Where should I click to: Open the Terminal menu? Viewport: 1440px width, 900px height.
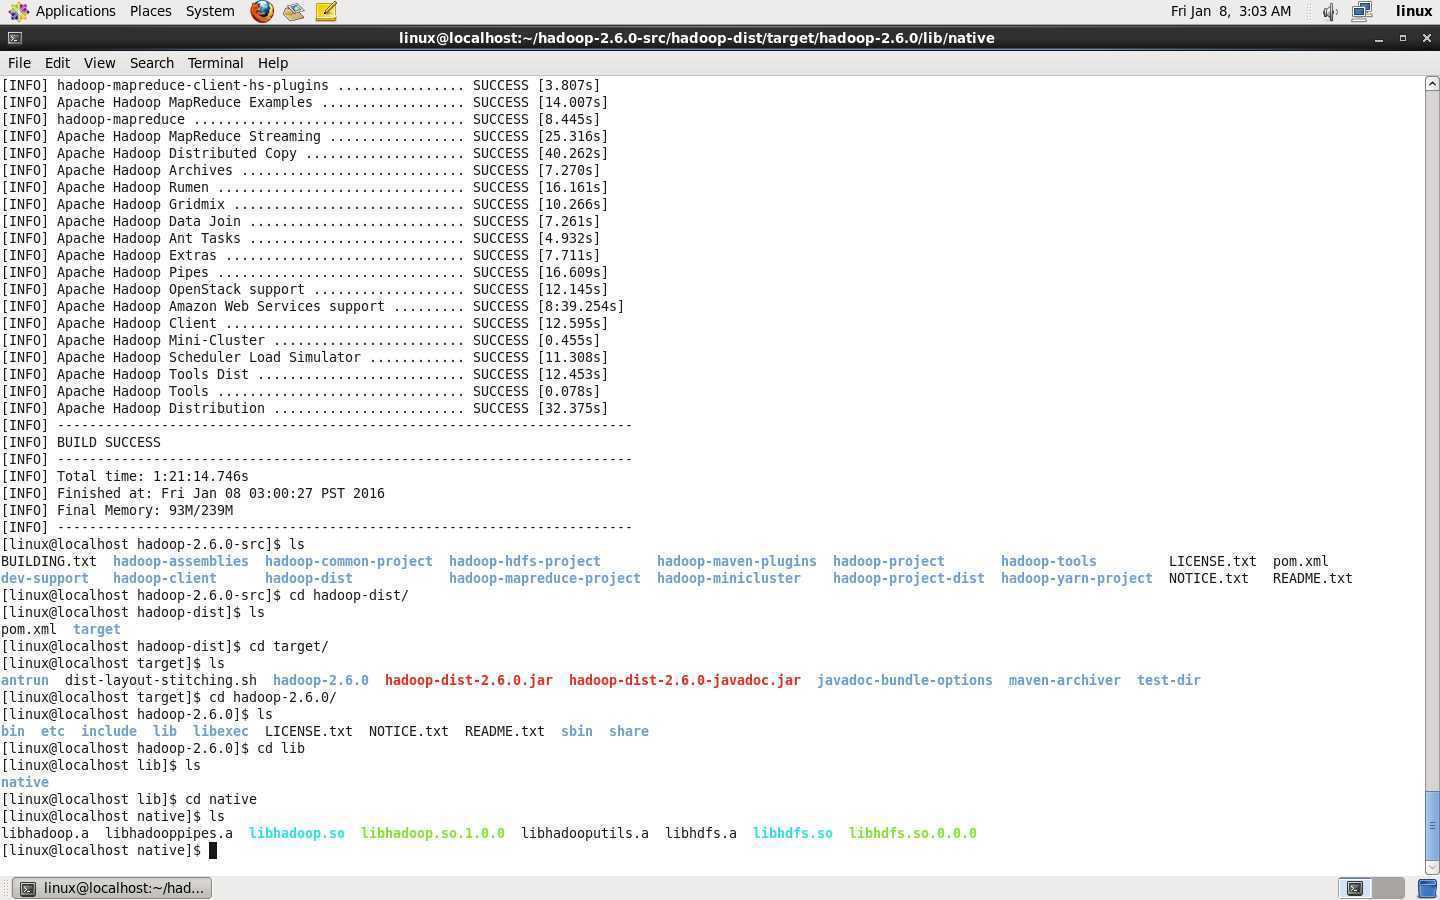point(215,62)
